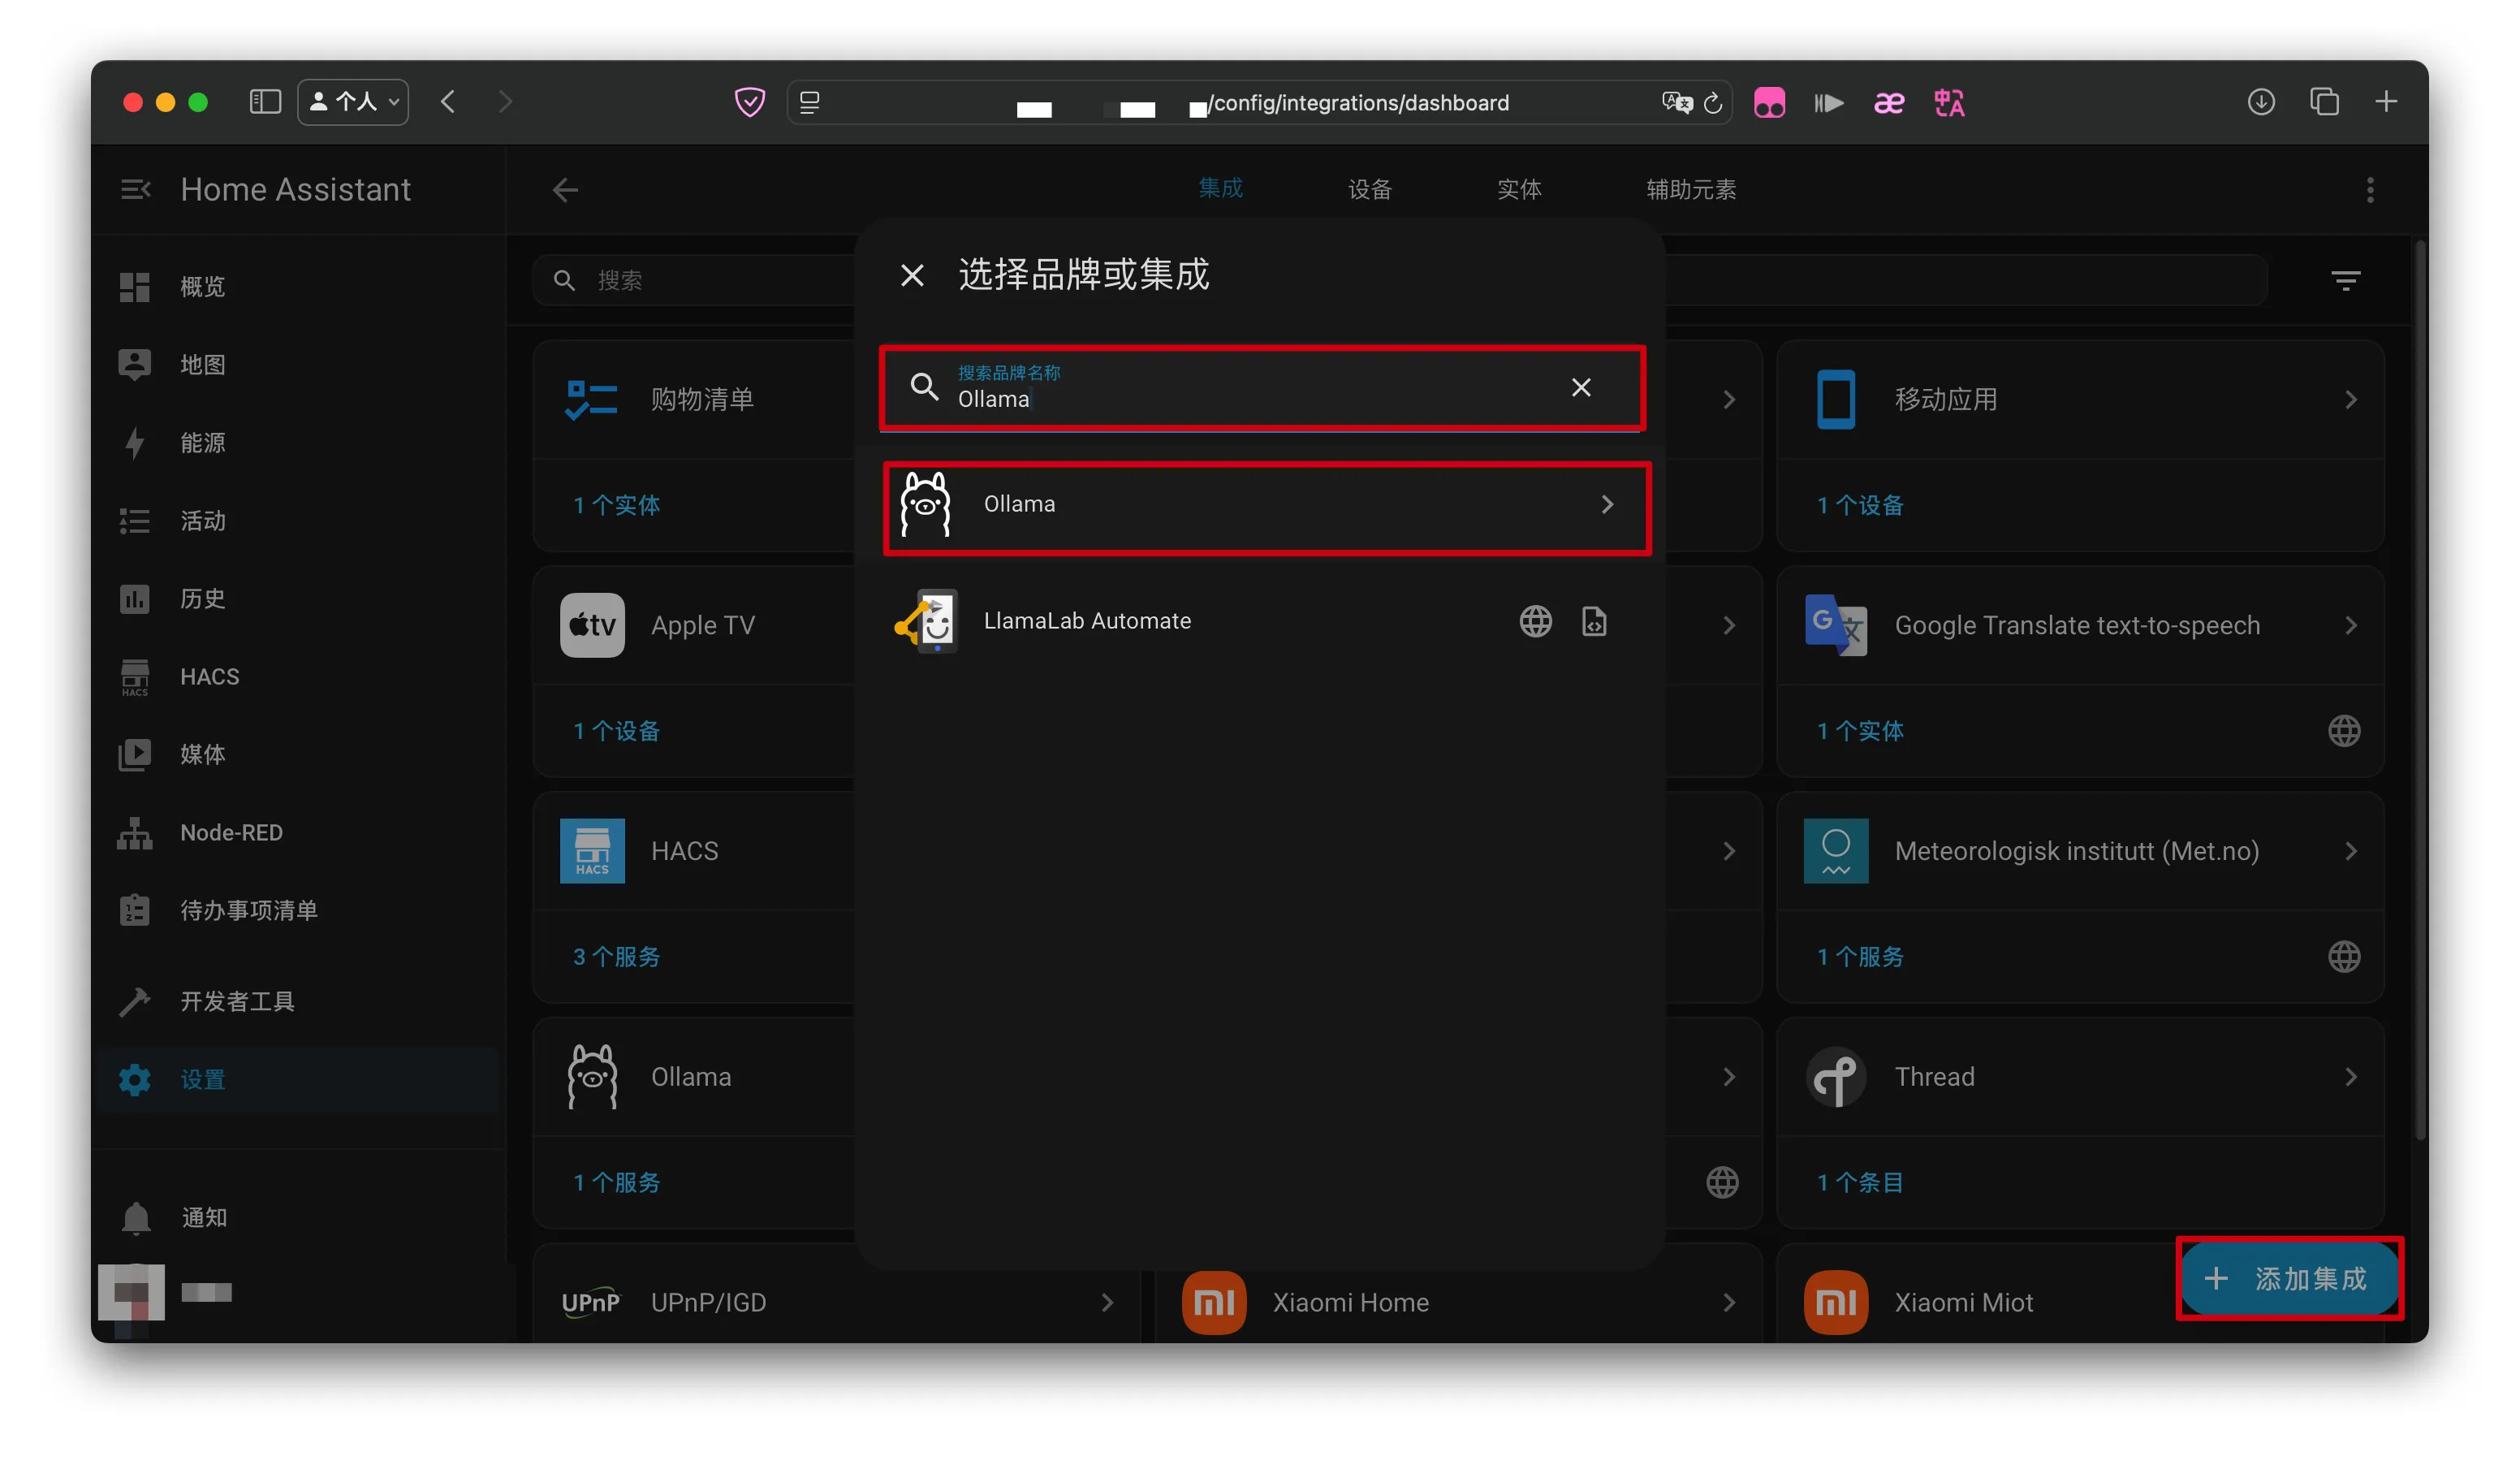Expand the Ollama integration result

(x=1606, y=505)
